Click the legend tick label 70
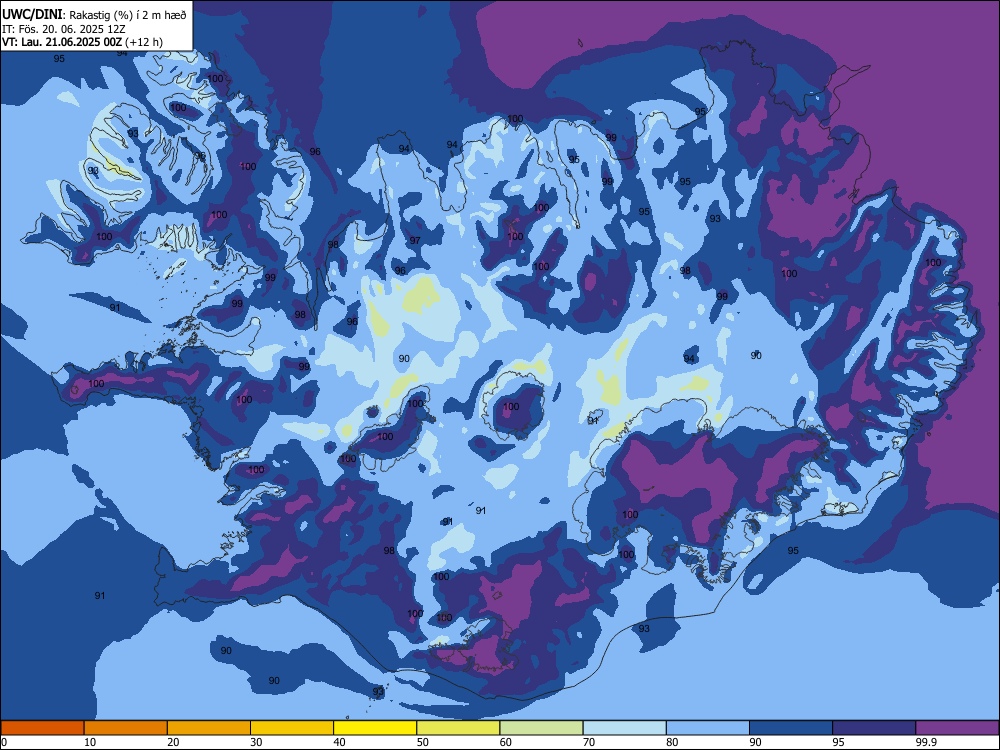Screen dimensions: 1000x750 (x=589, y=742)
